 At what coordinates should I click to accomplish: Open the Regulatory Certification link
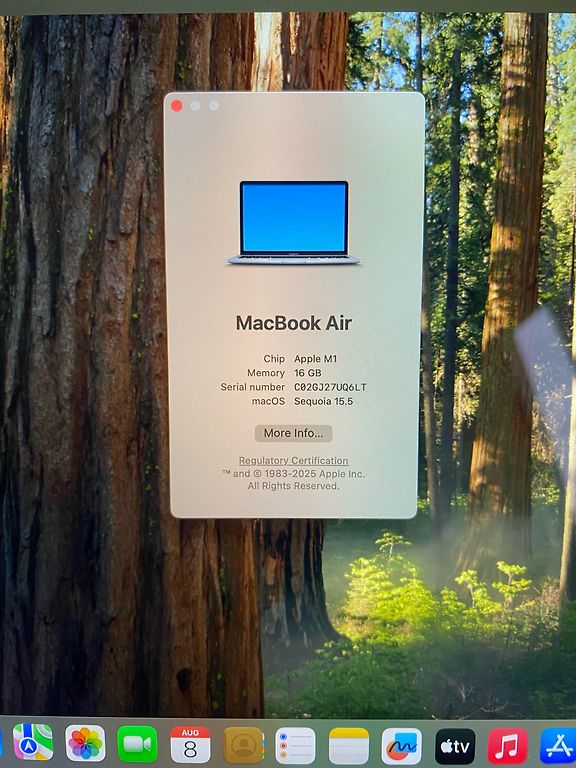pyautogui.click(x=293, y=460)
